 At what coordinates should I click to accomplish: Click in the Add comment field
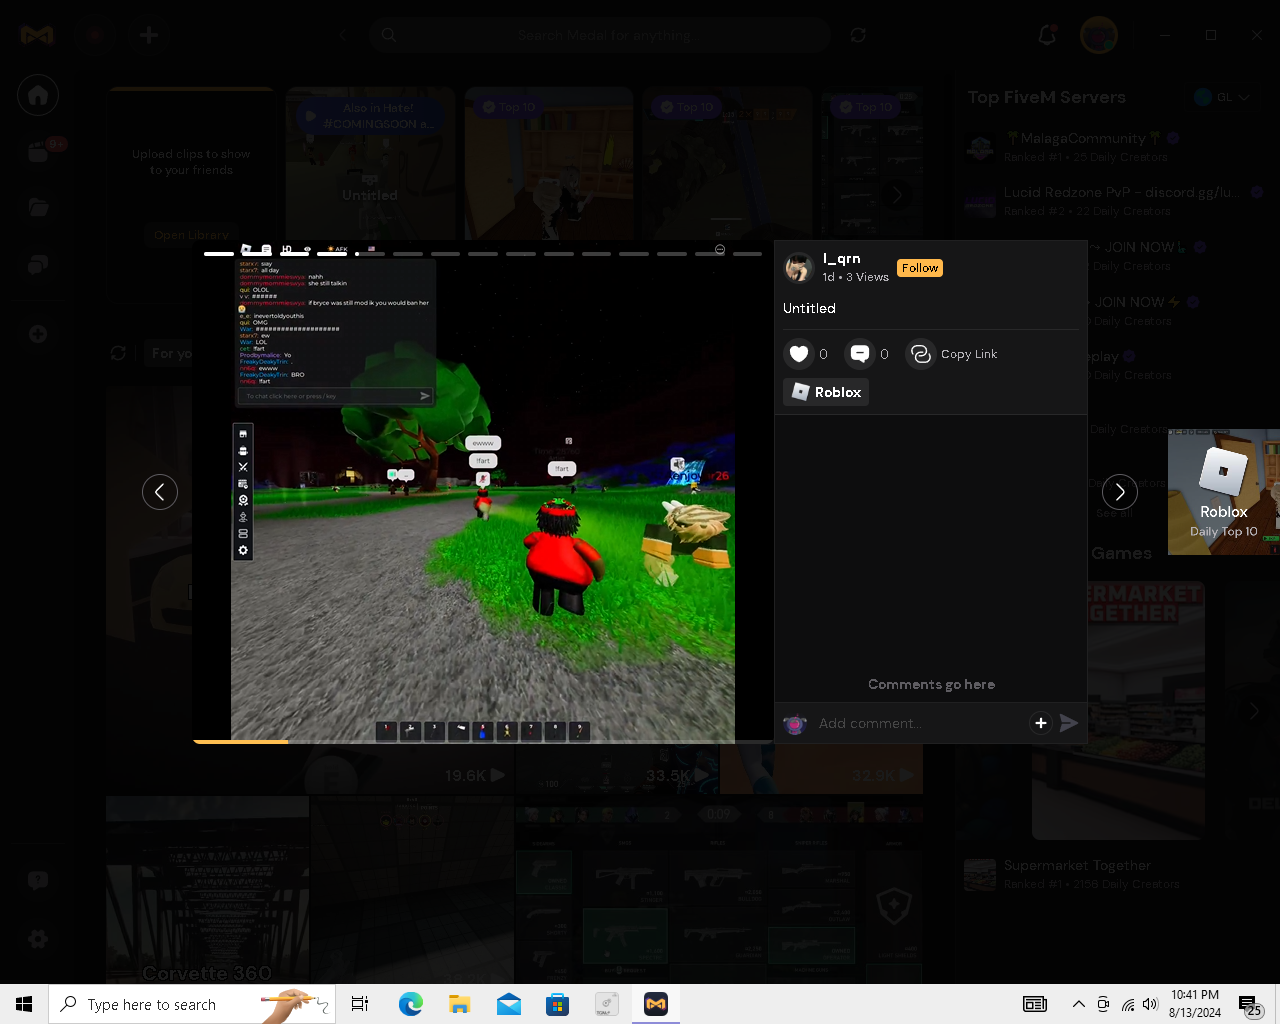point(918,723)
